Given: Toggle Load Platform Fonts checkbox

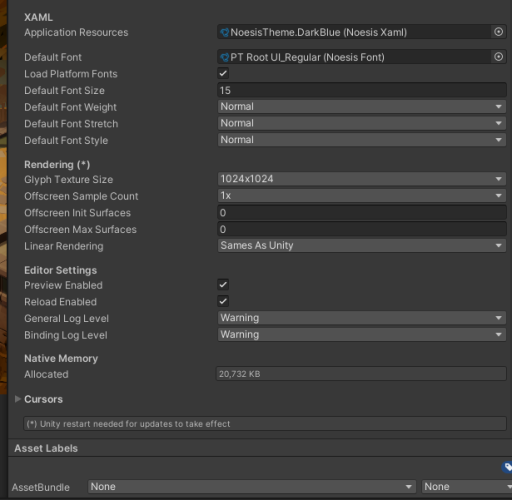Looking at the screenshot, I should pos(223,73).
